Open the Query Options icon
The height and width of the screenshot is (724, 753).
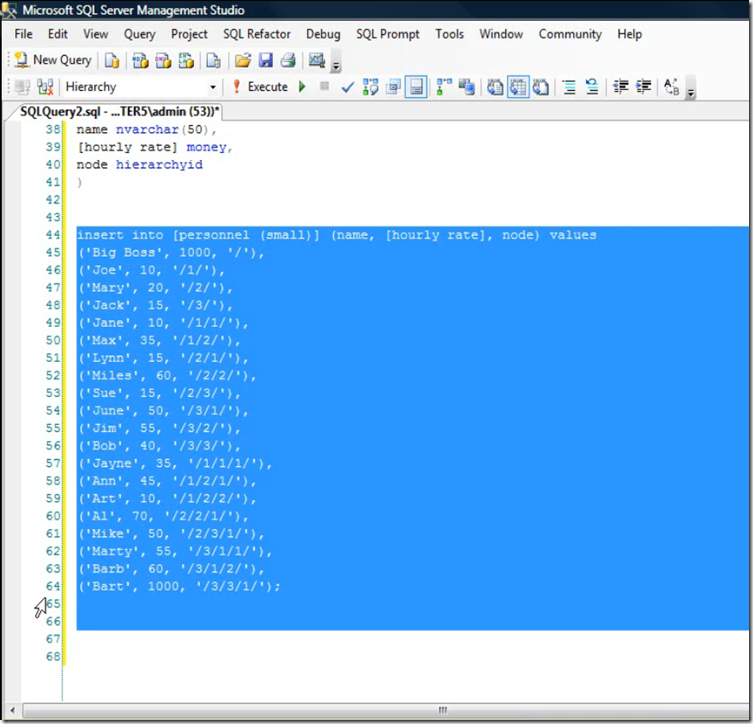tap(393, 87)
